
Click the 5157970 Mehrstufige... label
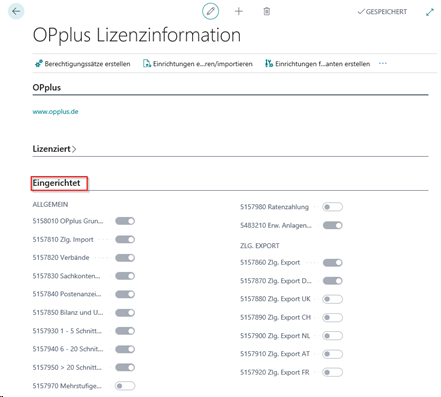pyautogui.click(x=67, y=386)
